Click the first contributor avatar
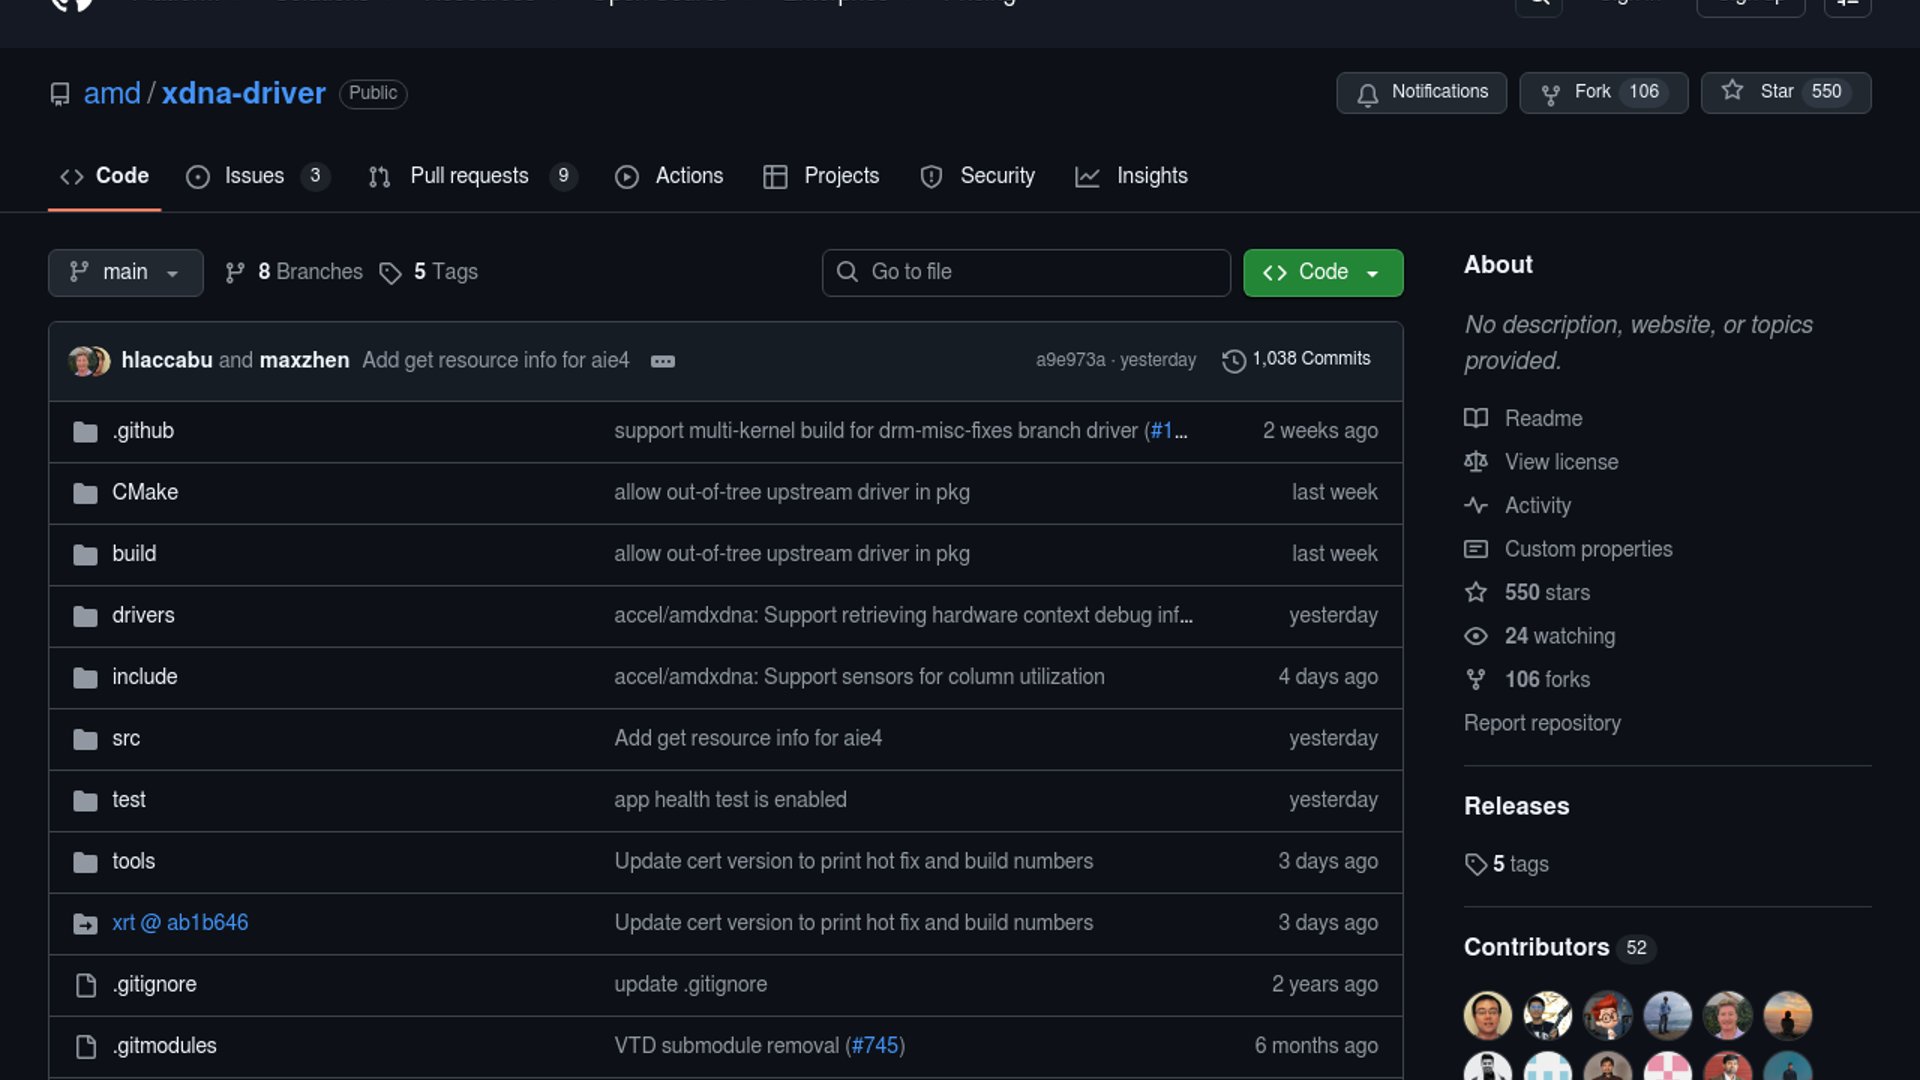 (x=1487, y=1016)
